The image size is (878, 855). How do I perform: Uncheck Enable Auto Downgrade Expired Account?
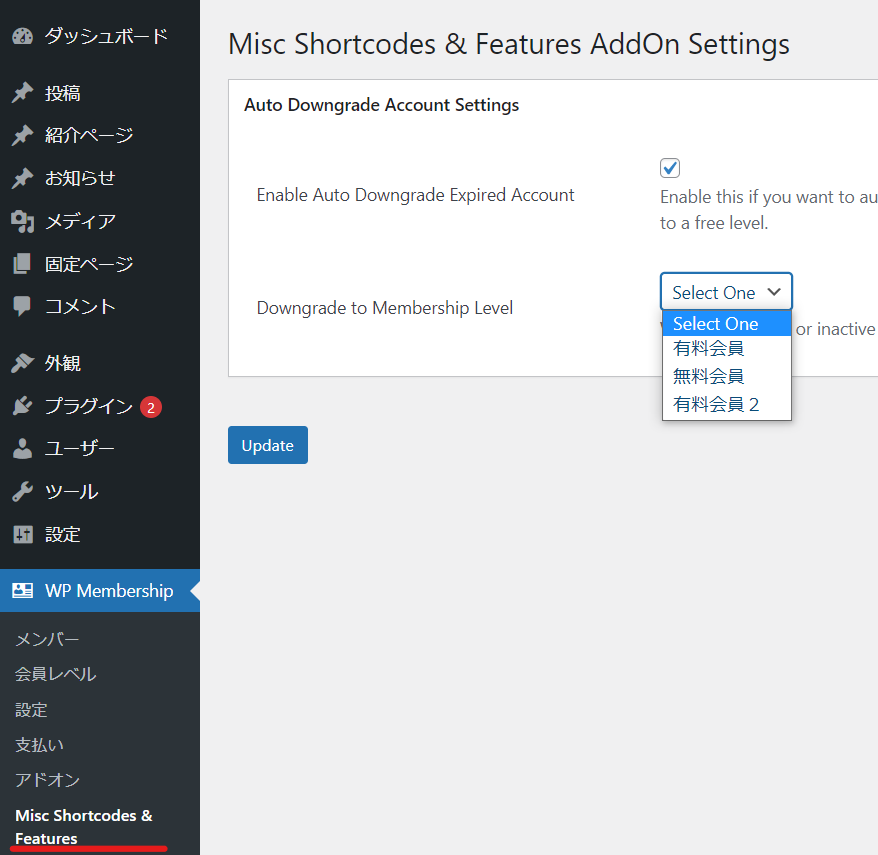[670, 168]
